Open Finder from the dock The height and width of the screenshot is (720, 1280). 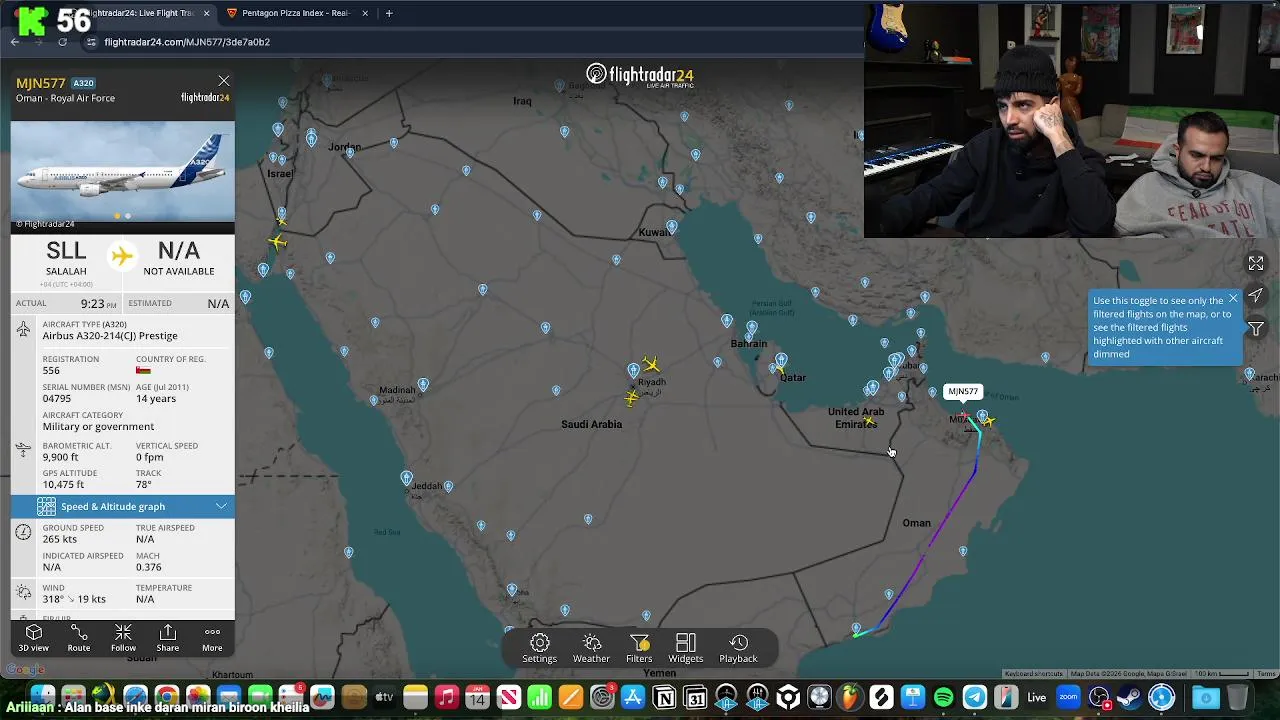(42, 697)
